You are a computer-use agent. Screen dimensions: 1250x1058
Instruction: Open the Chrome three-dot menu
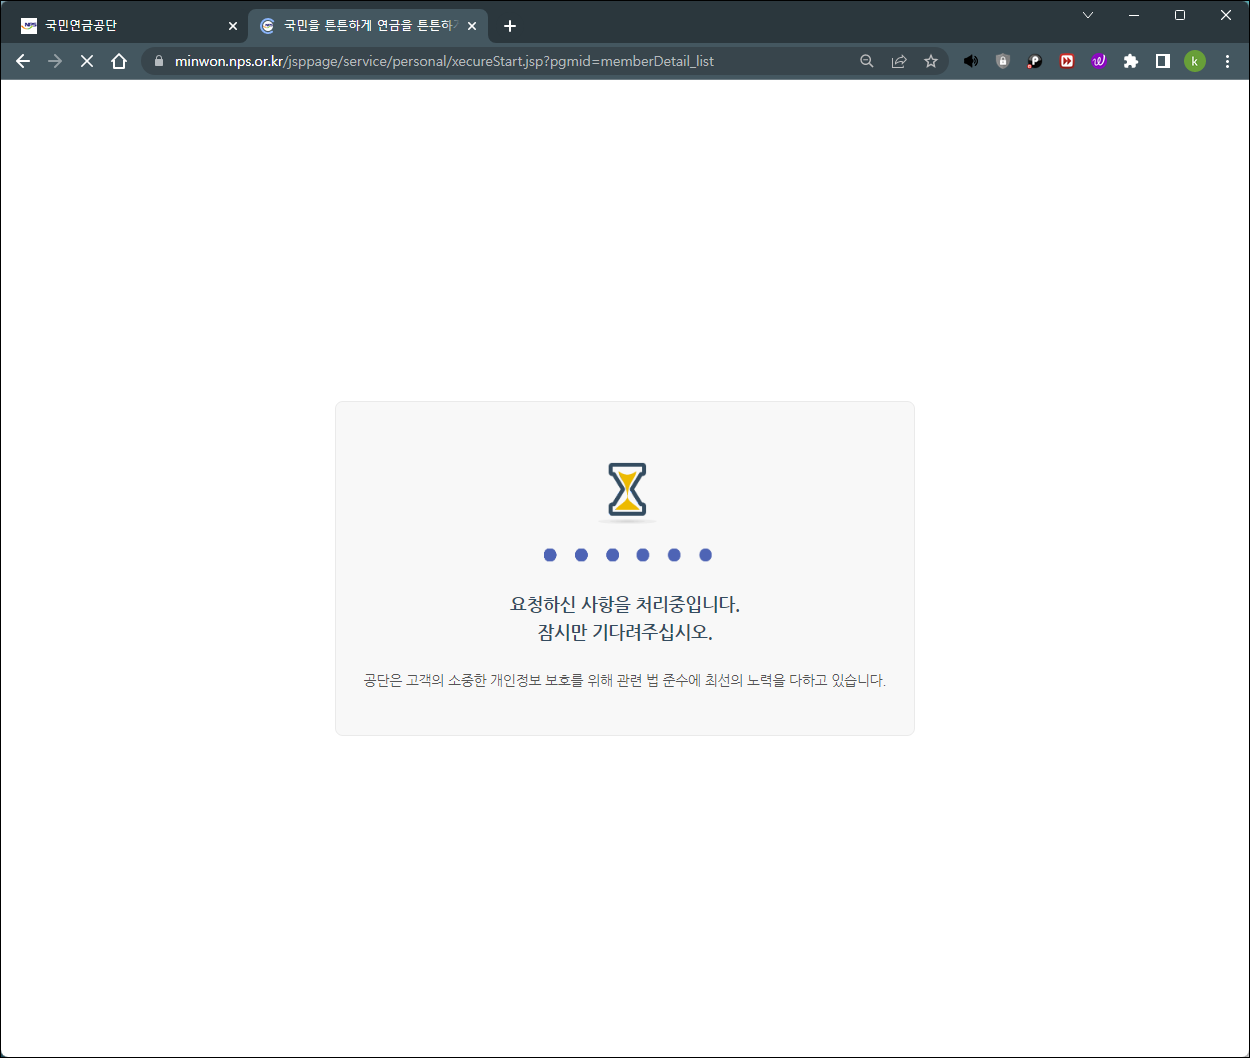(1227, 61)
